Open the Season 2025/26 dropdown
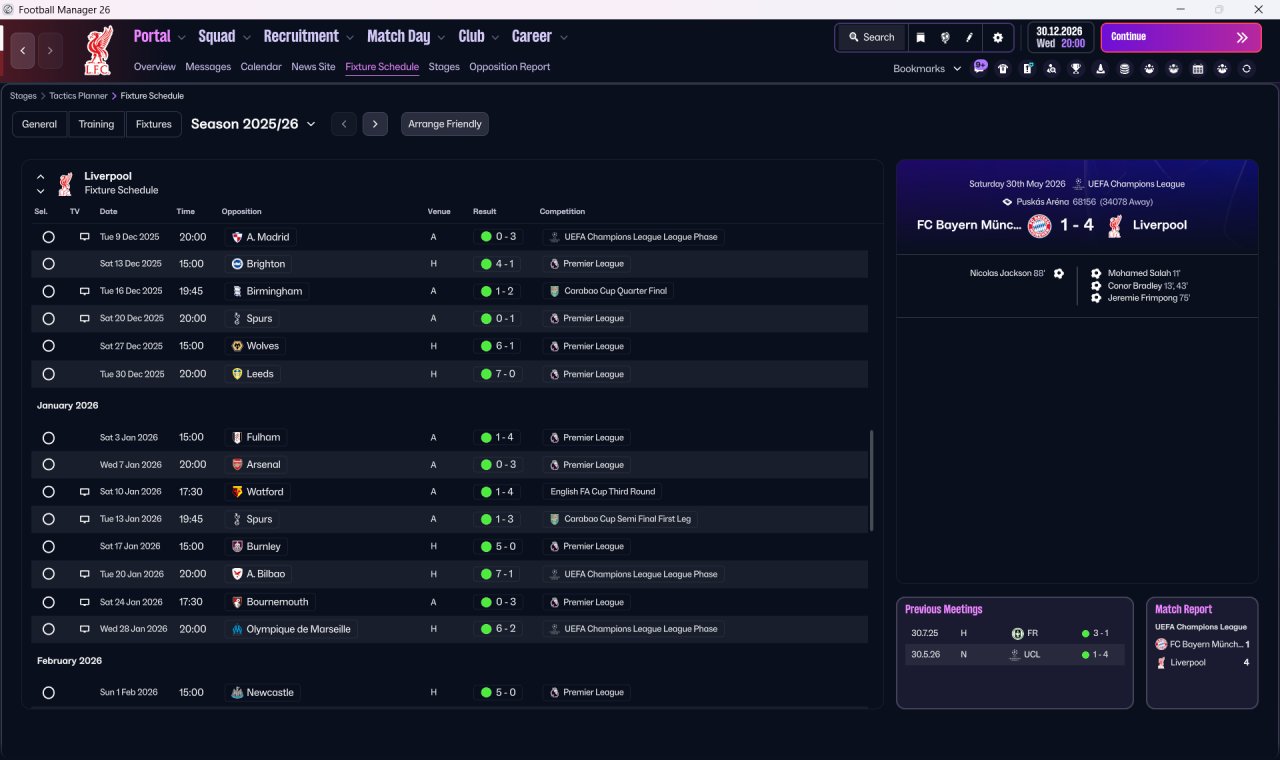This screenshot has width=1280, height=760. pyautogui.click(x=253, y=124)
